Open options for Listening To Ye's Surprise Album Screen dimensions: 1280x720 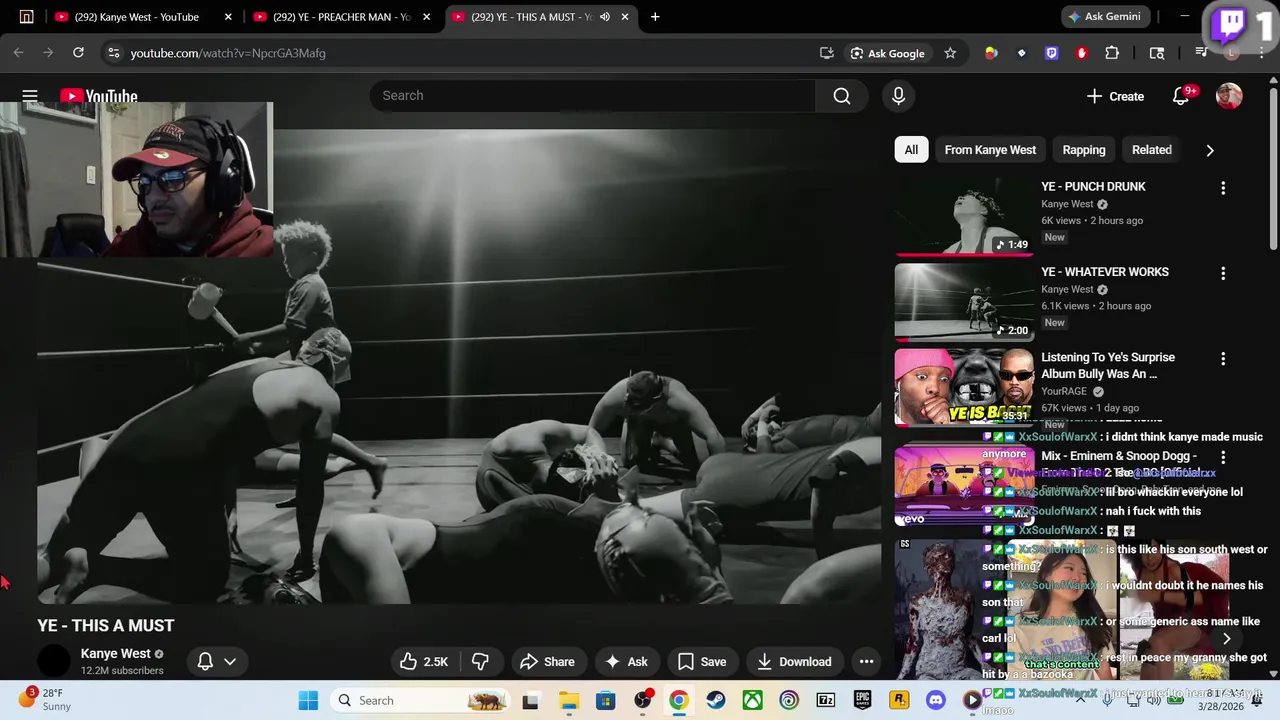(1223, 358)
